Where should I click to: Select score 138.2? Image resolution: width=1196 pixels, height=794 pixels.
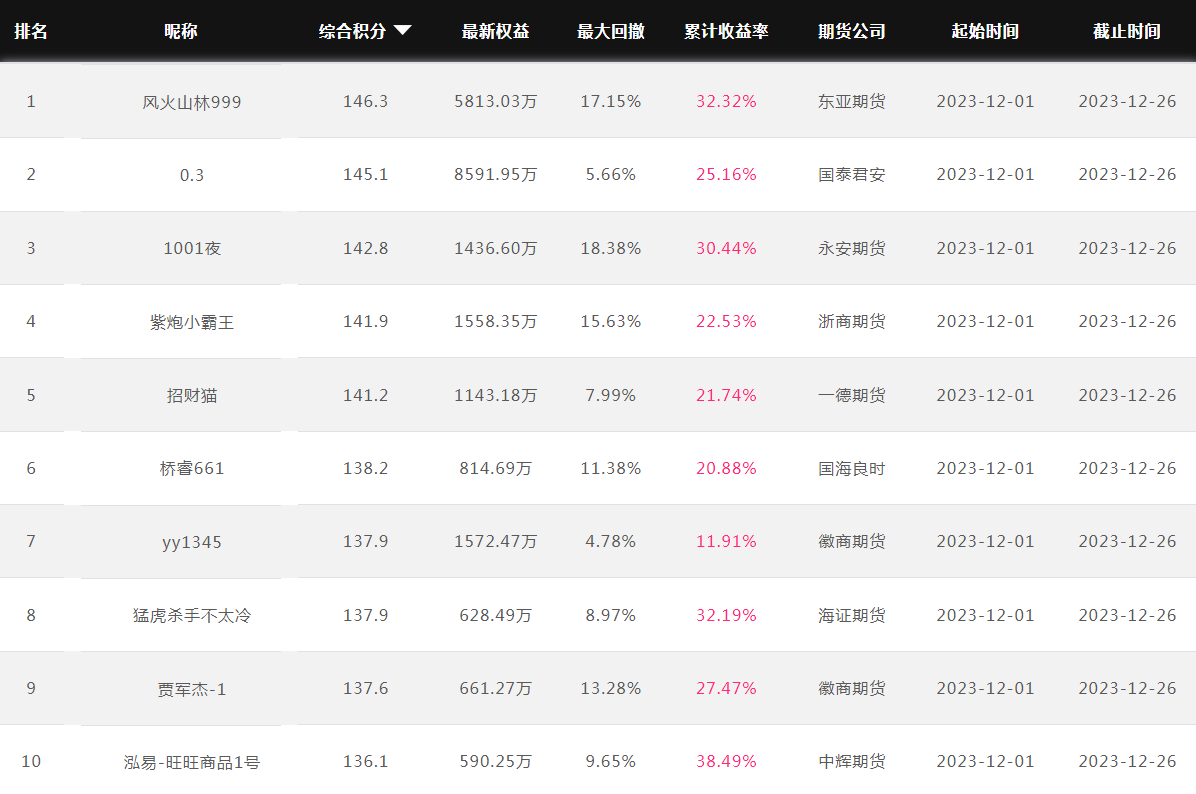tap(365, 468)
